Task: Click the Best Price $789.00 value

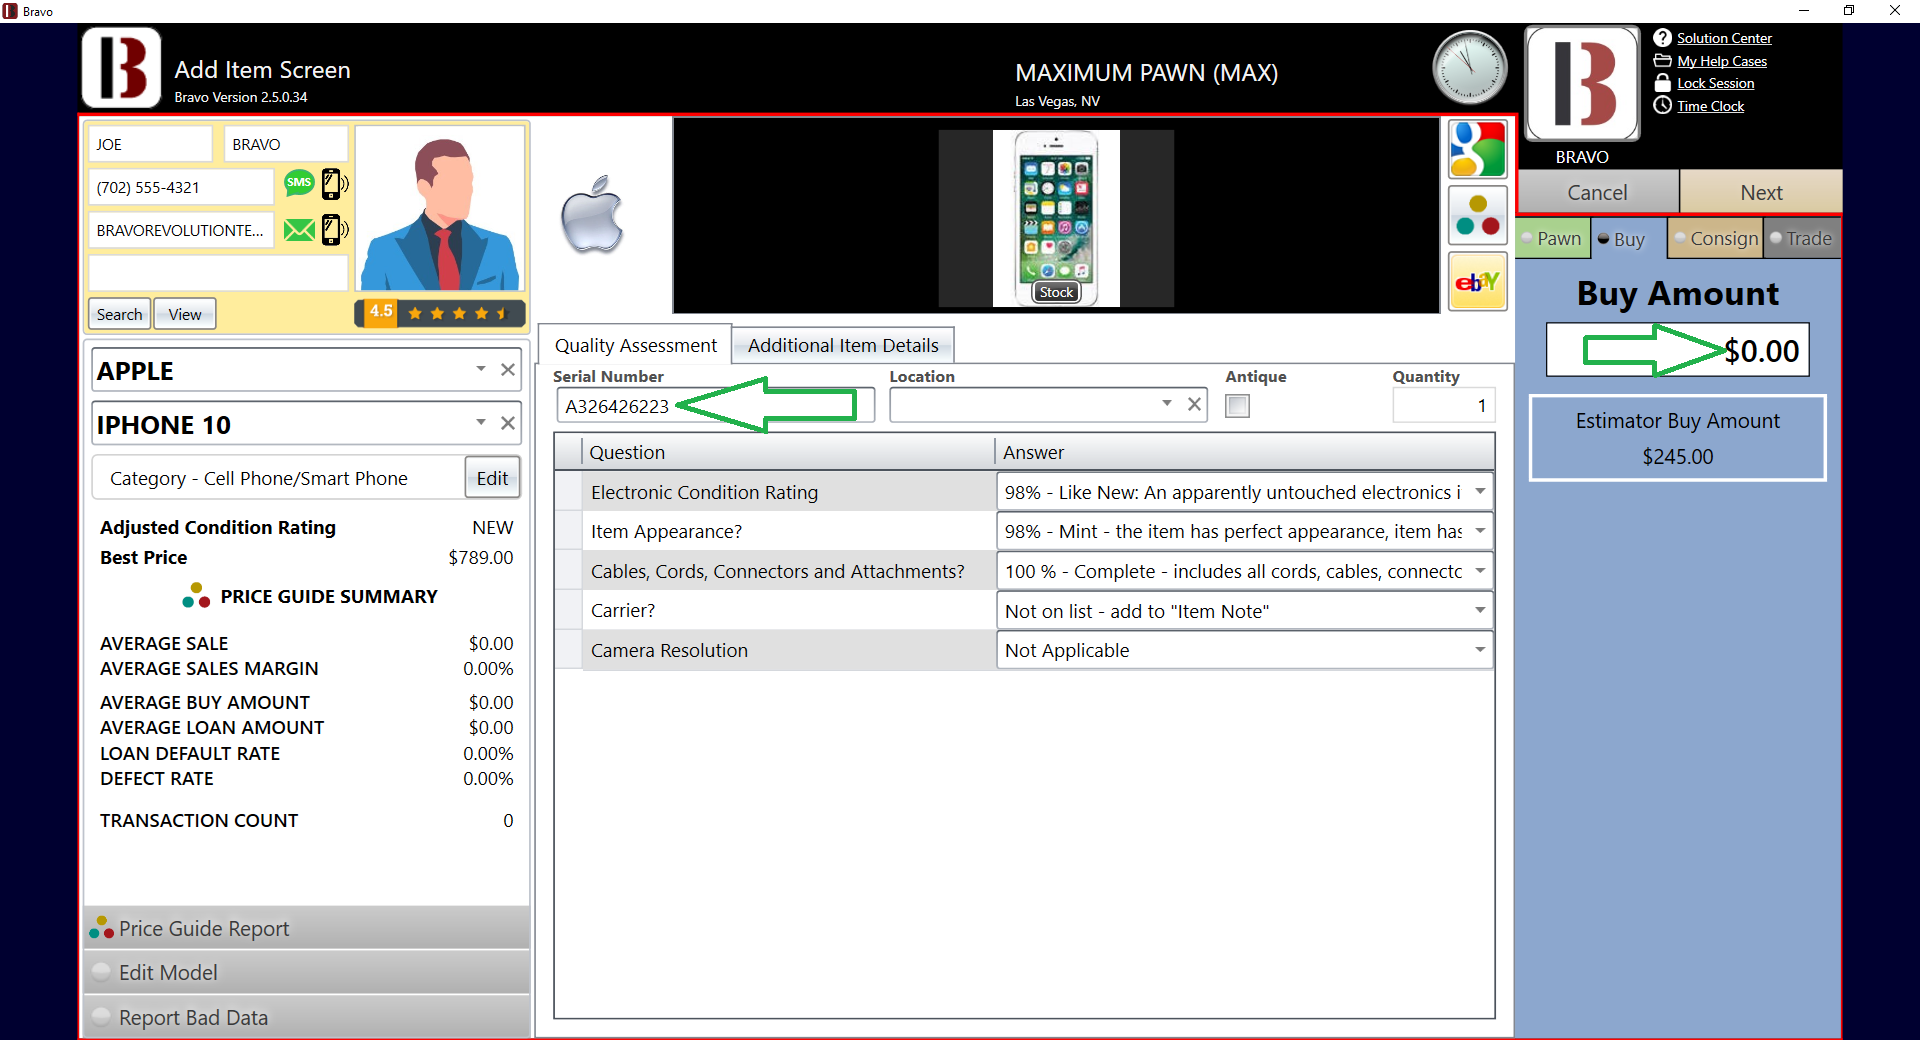Action: 480,557
